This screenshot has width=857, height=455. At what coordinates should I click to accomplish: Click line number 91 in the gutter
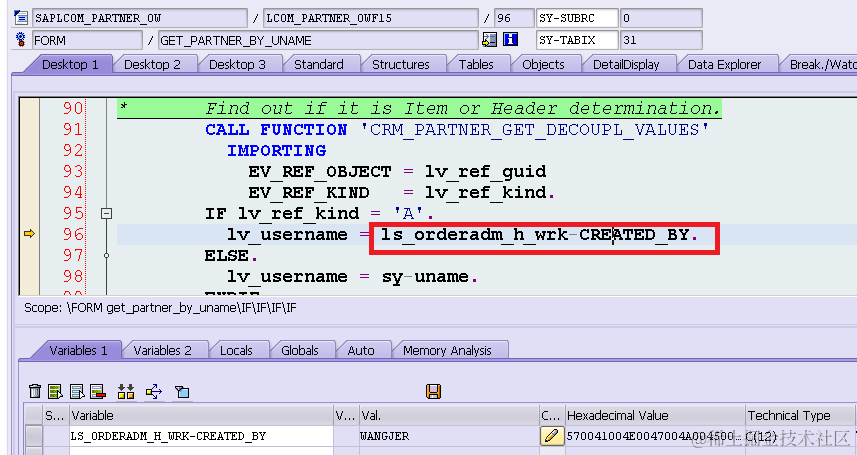click(x=73, y=129)
